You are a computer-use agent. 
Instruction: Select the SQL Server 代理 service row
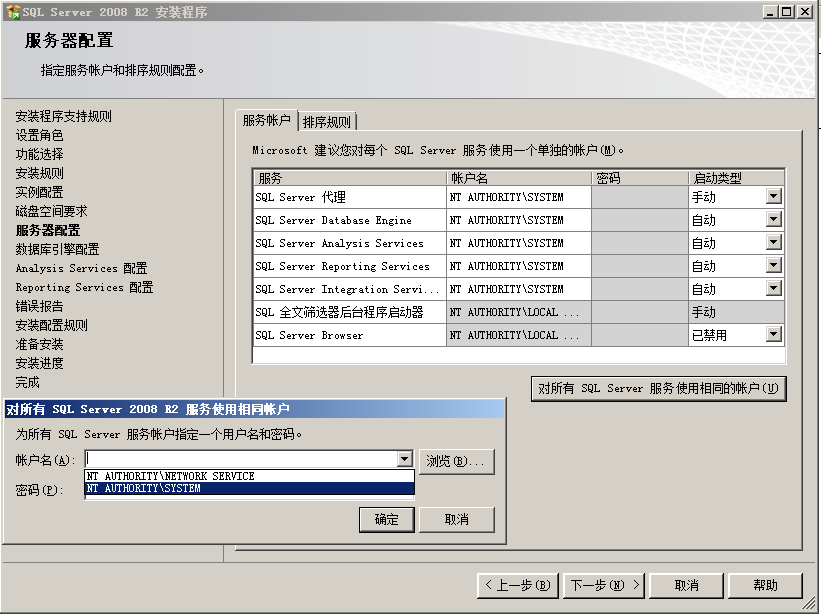tap(350, 197)
